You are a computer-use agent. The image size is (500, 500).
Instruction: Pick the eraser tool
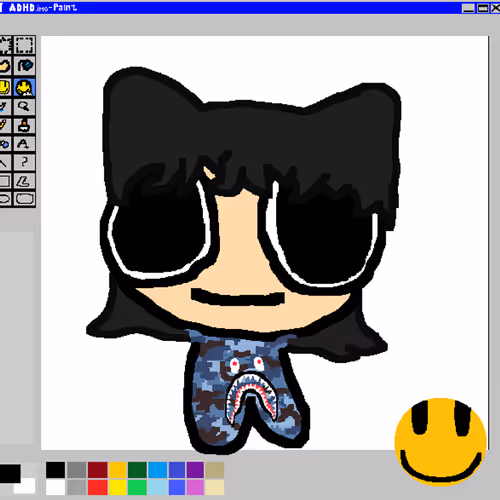point(5,66)
